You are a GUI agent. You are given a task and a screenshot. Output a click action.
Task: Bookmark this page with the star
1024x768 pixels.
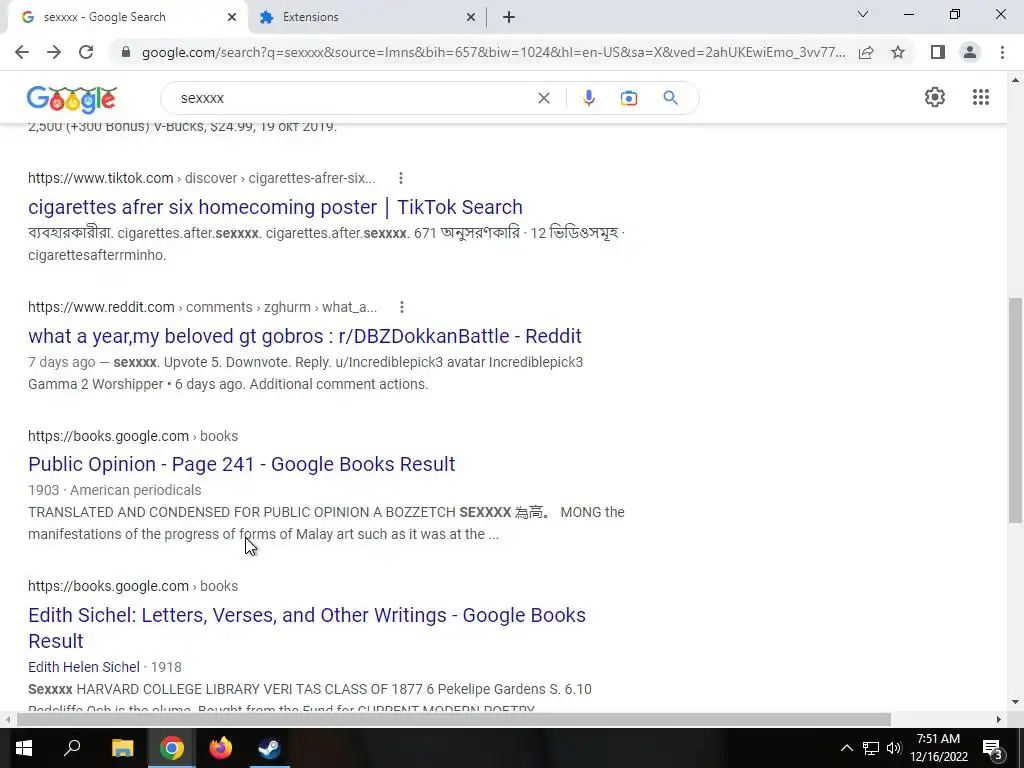pos(898,52)
